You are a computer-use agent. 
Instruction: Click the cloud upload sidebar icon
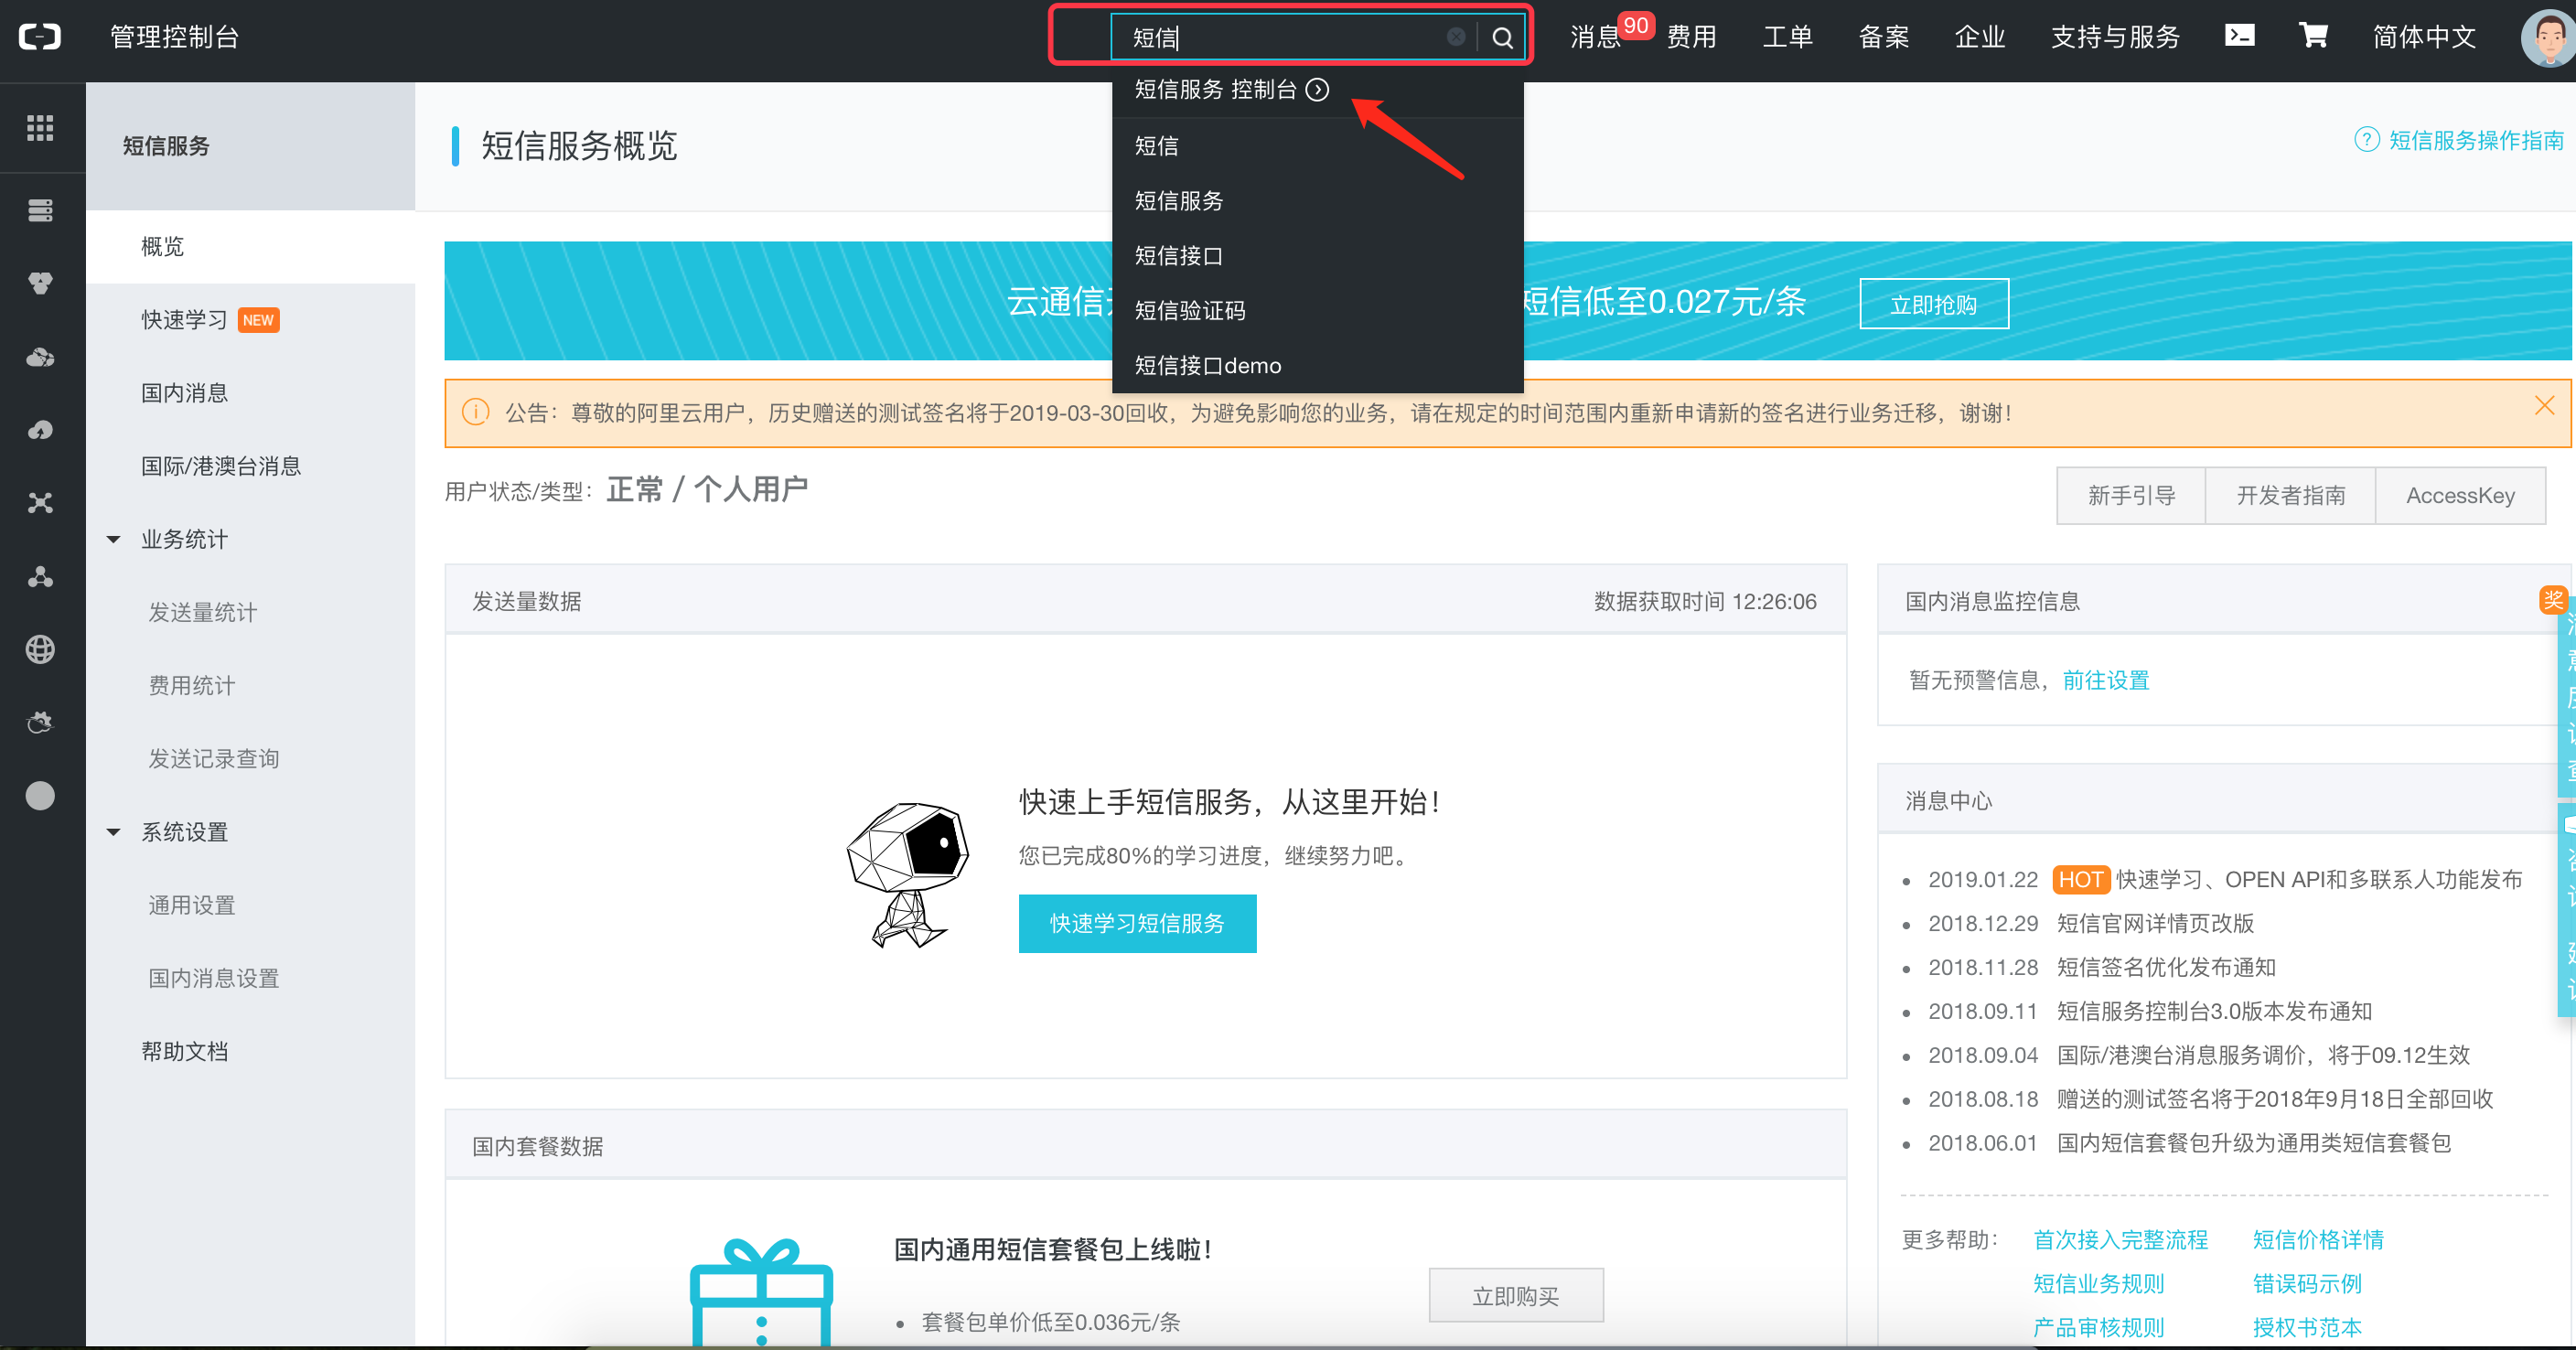(x=40, y=430)
